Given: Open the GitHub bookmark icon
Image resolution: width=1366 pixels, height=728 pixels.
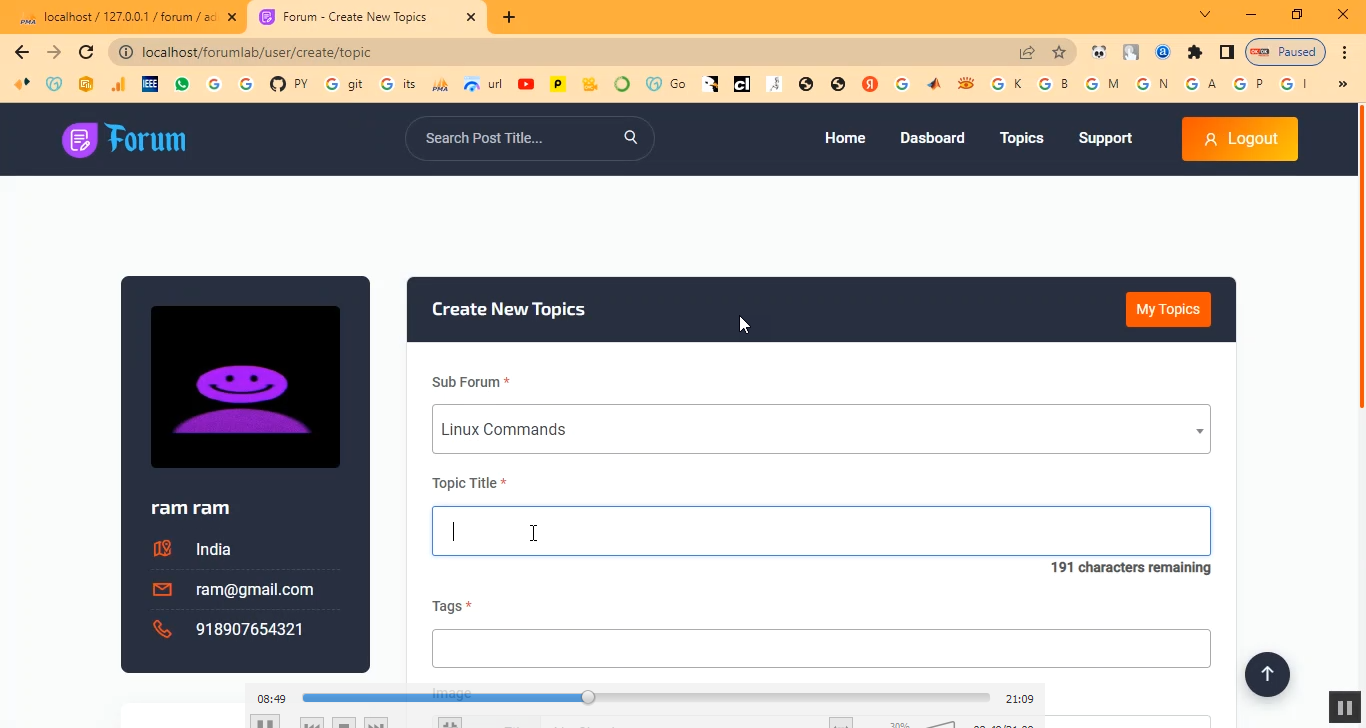Looking at the screenshot, I should pos(278,85).
